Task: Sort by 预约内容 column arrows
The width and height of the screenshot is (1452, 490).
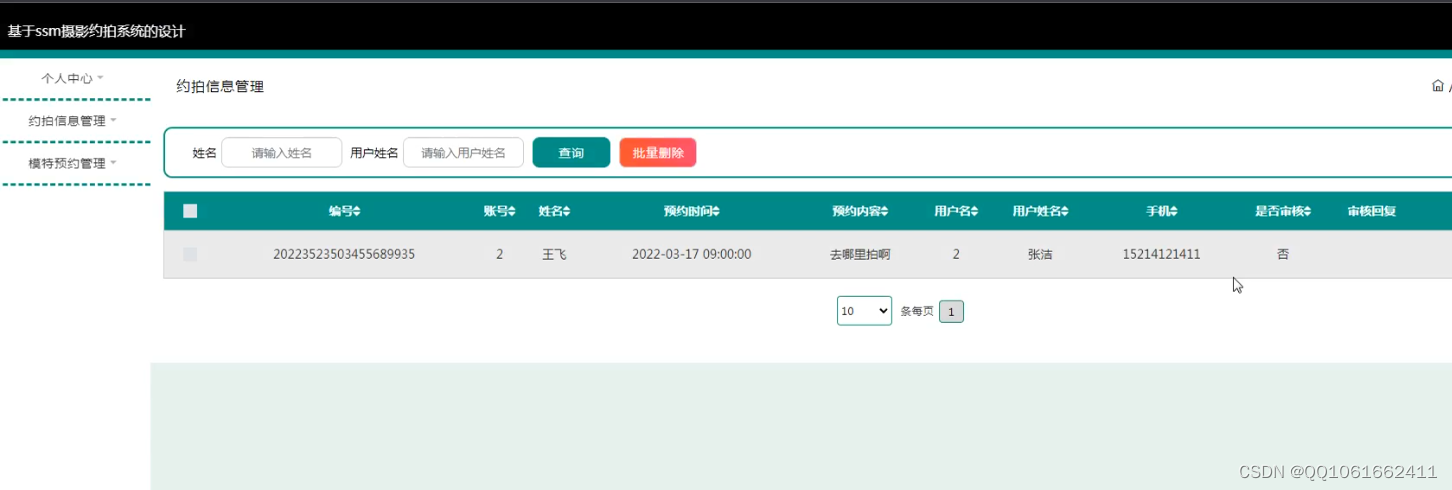Action: [x=884, y=212]
